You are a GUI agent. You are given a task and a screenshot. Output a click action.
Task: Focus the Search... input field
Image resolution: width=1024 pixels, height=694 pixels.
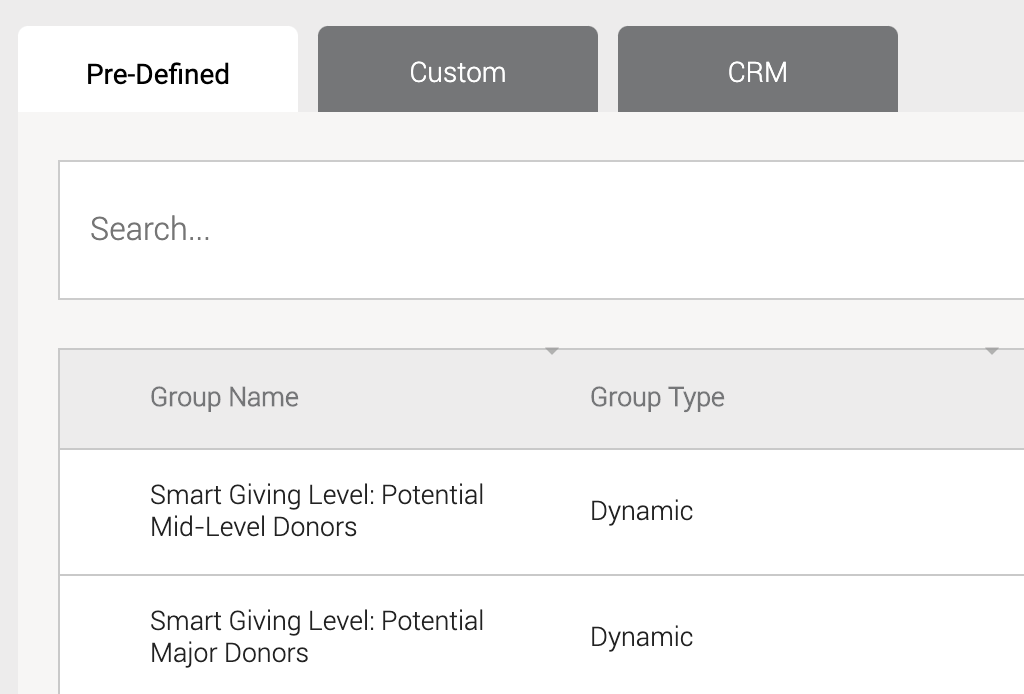(x=541, y=230)
